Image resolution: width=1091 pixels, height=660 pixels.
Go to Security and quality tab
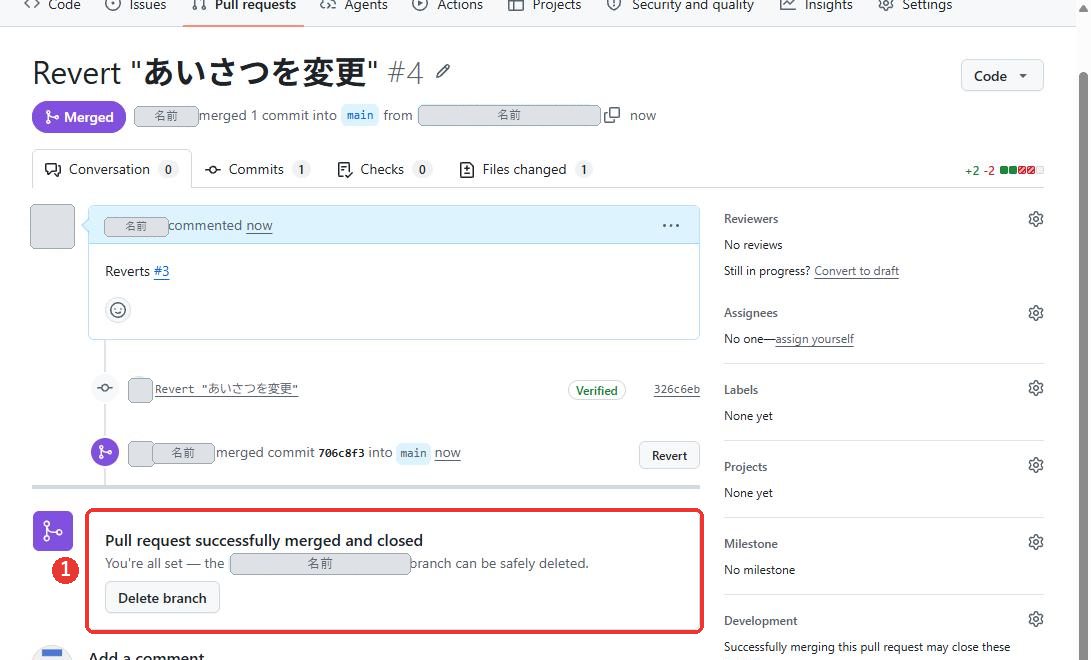[680, 6]
